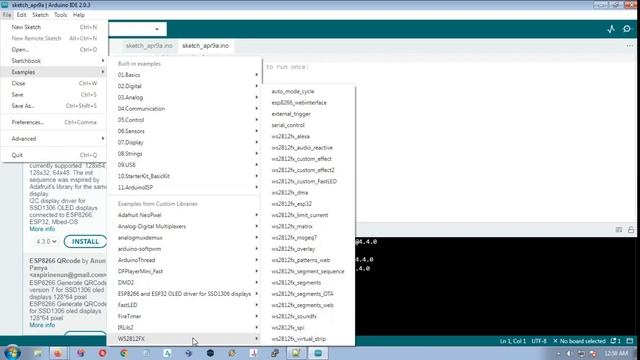Open serial_control example
This screenshot has width=640, height=360.
coord(308,125)
